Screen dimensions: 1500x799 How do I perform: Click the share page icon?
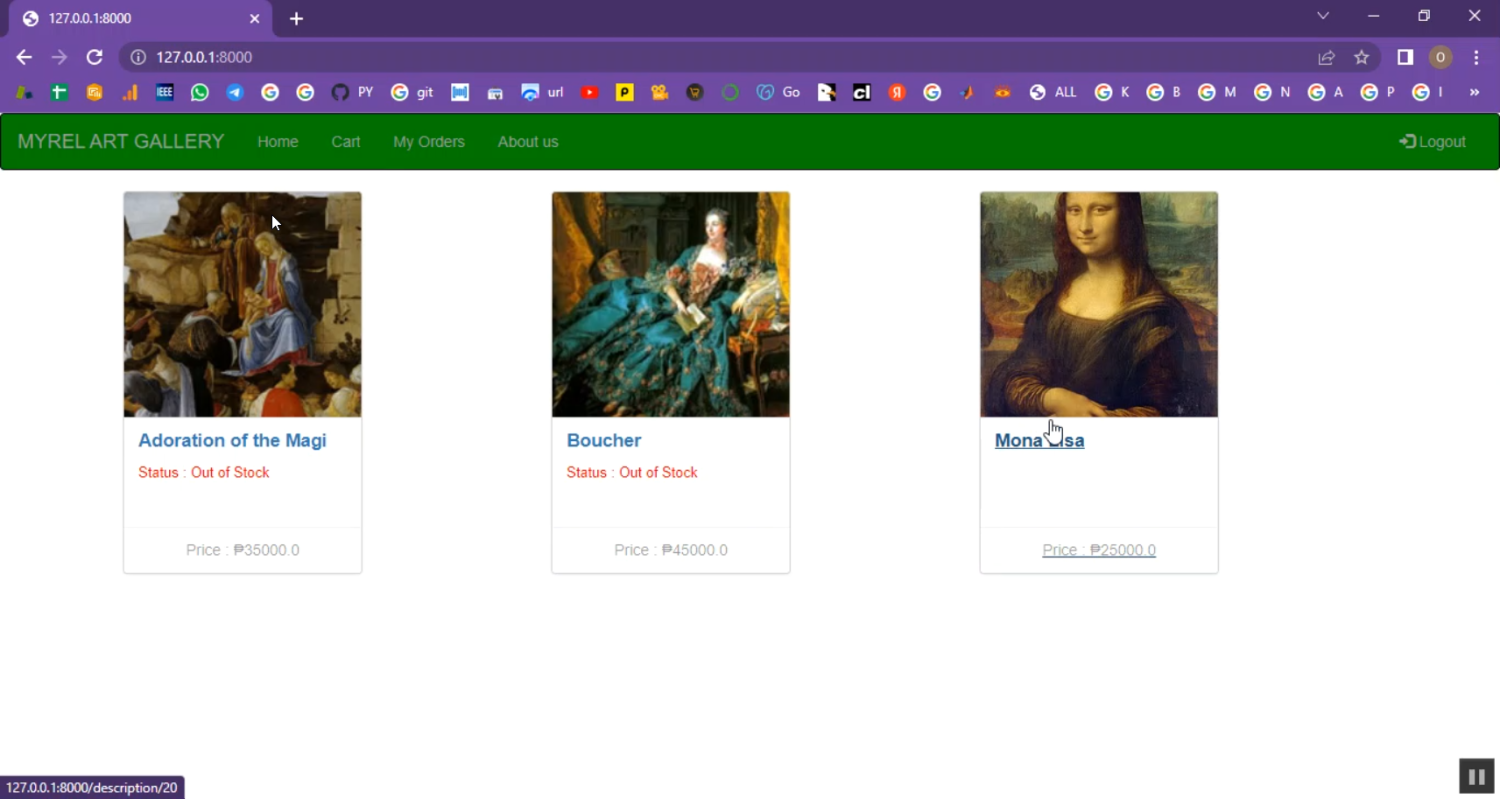[1326, 58]
